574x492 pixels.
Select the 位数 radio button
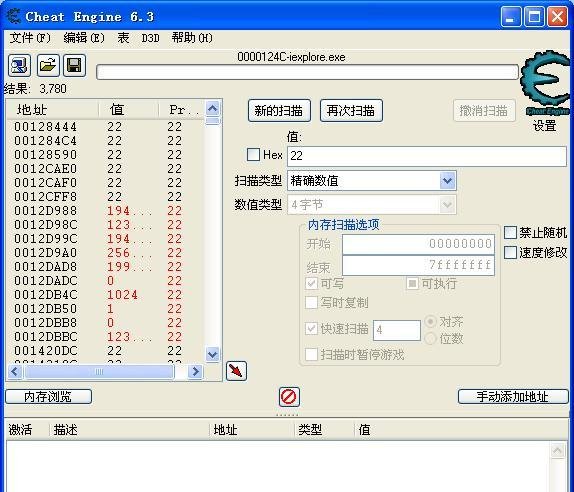(x=430, y=338)
